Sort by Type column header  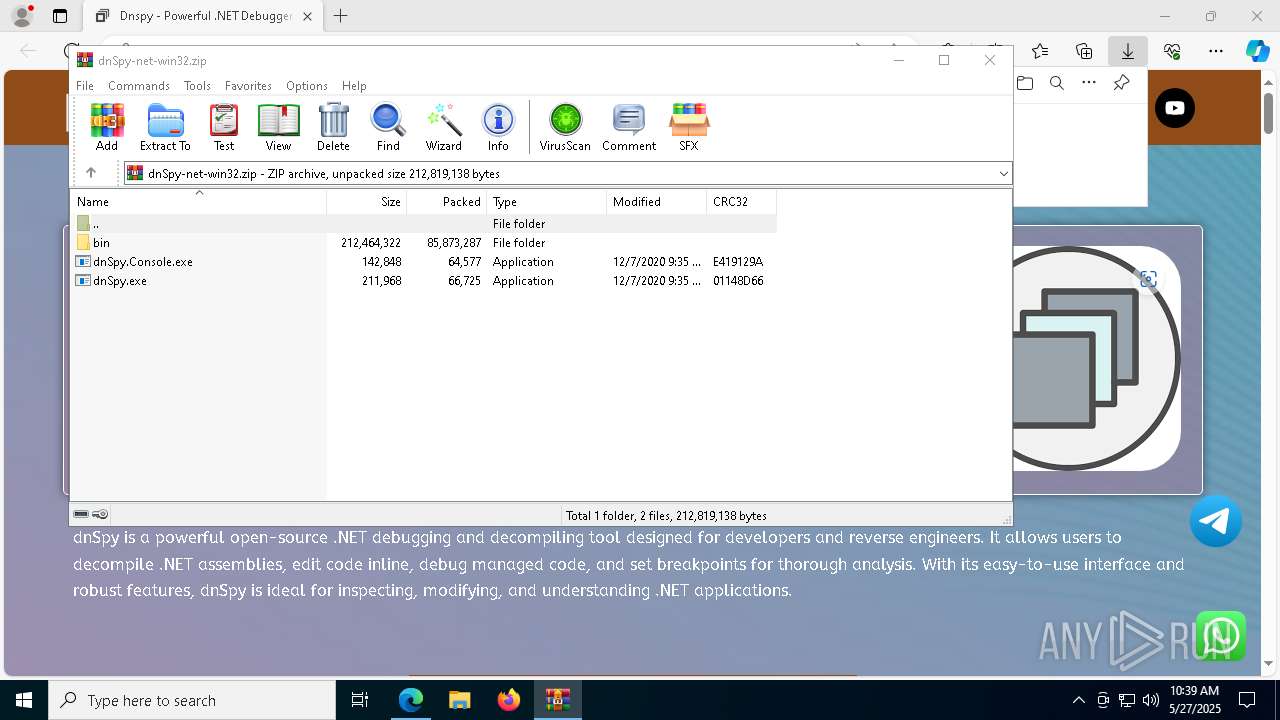547,202
